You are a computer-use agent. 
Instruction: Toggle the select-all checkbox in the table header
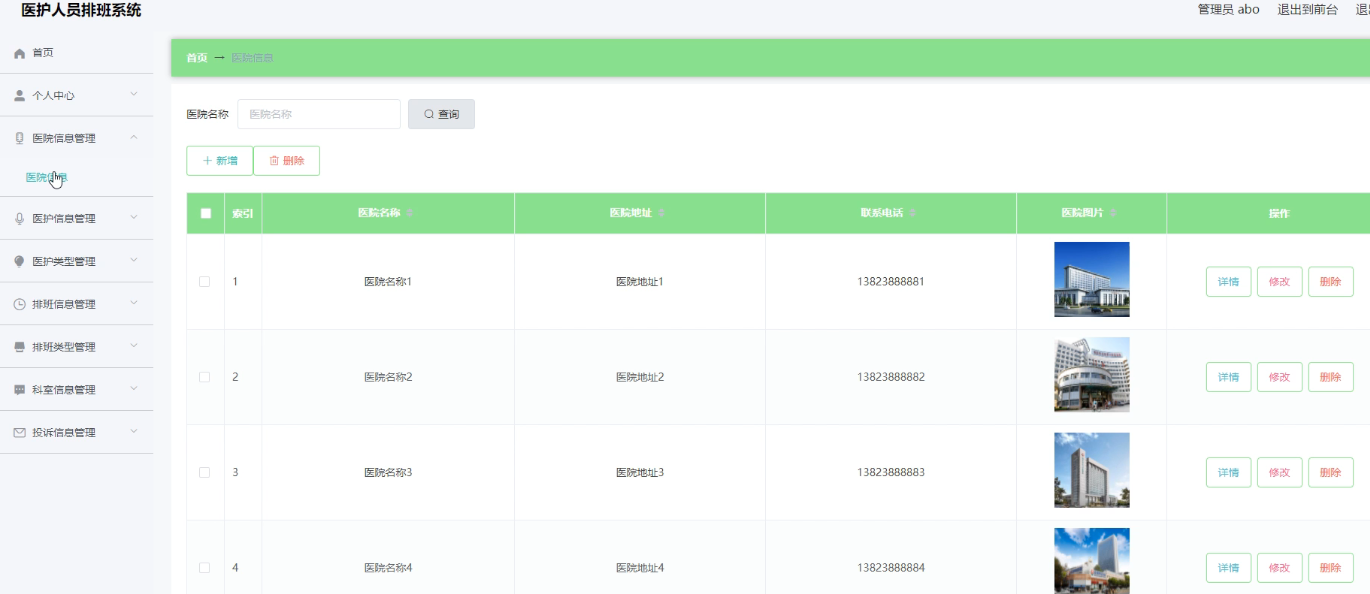pos(204,213)
